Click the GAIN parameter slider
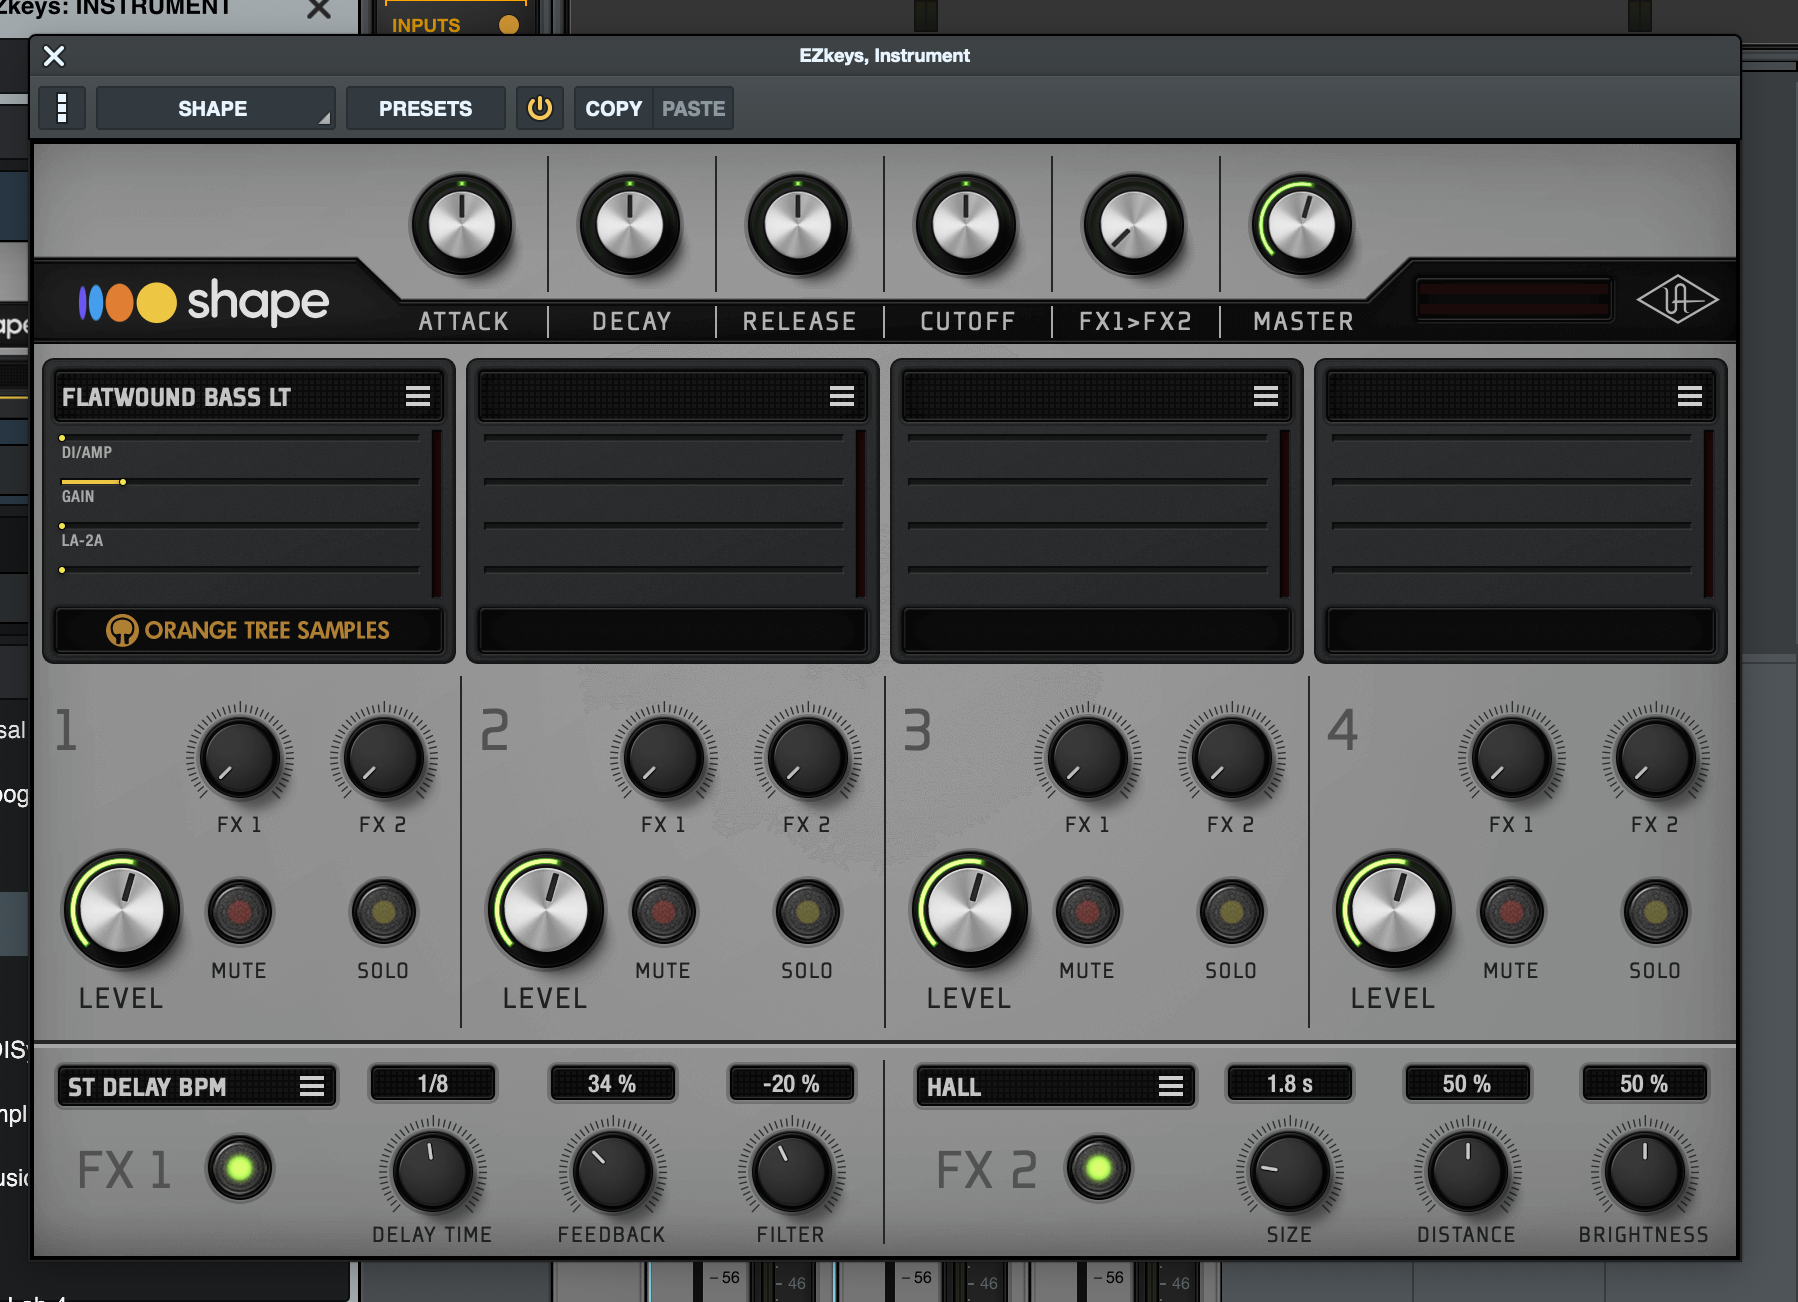The image size is (1798, 1302). (x=240, y=482)
